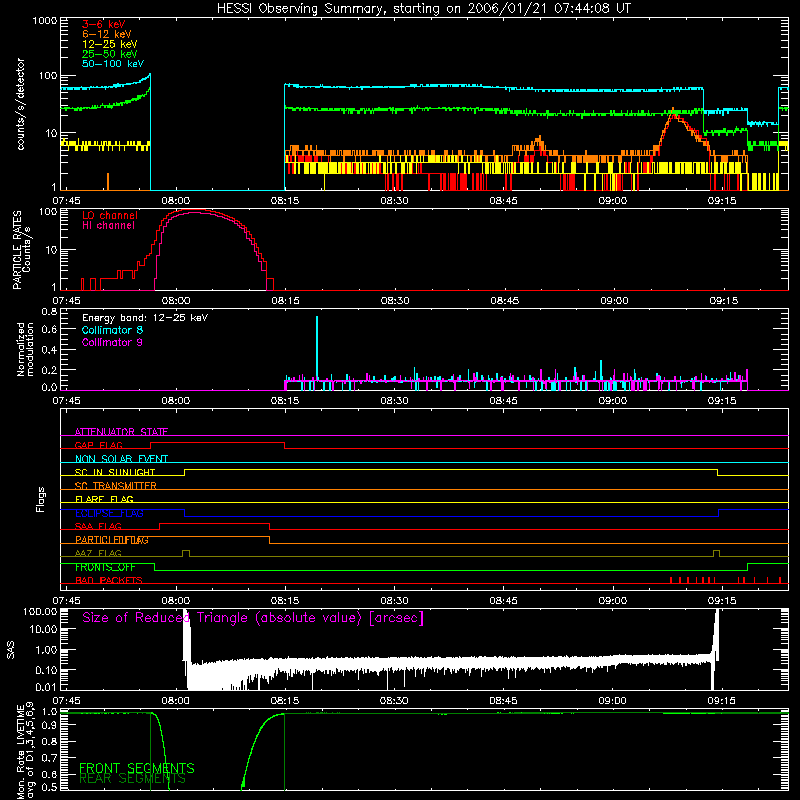Viewport: 800px width, 800px height.
Task: Select the orange PARTICLE_FLAG label
Action: 112,540
